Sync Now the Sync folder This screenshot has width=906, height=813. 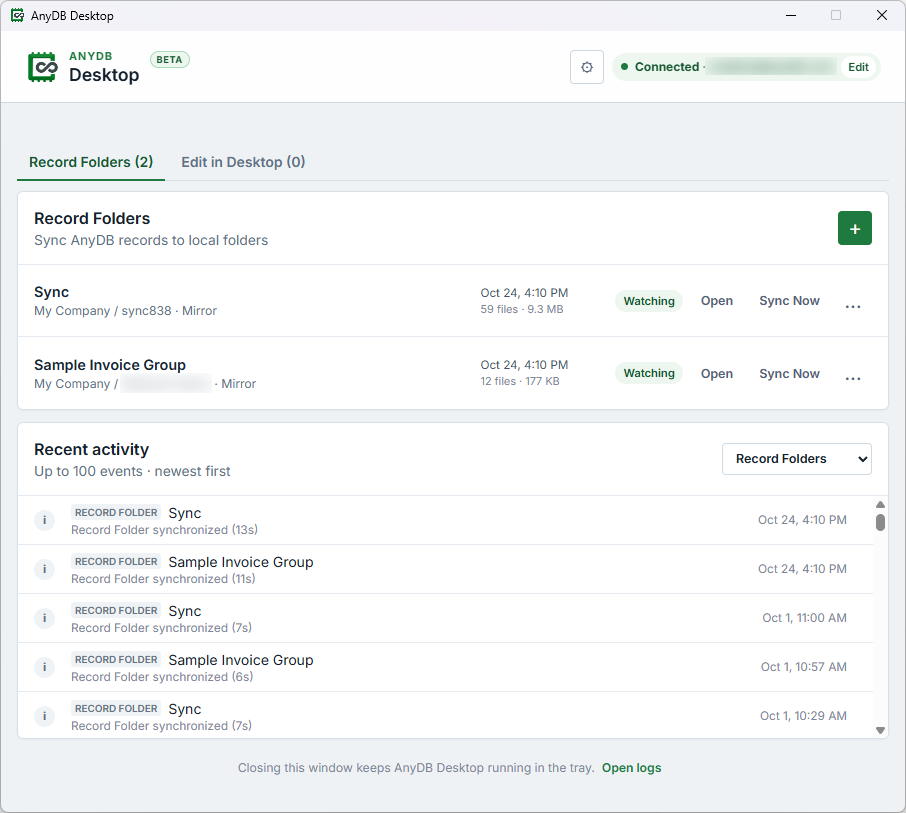coord(789,301)
